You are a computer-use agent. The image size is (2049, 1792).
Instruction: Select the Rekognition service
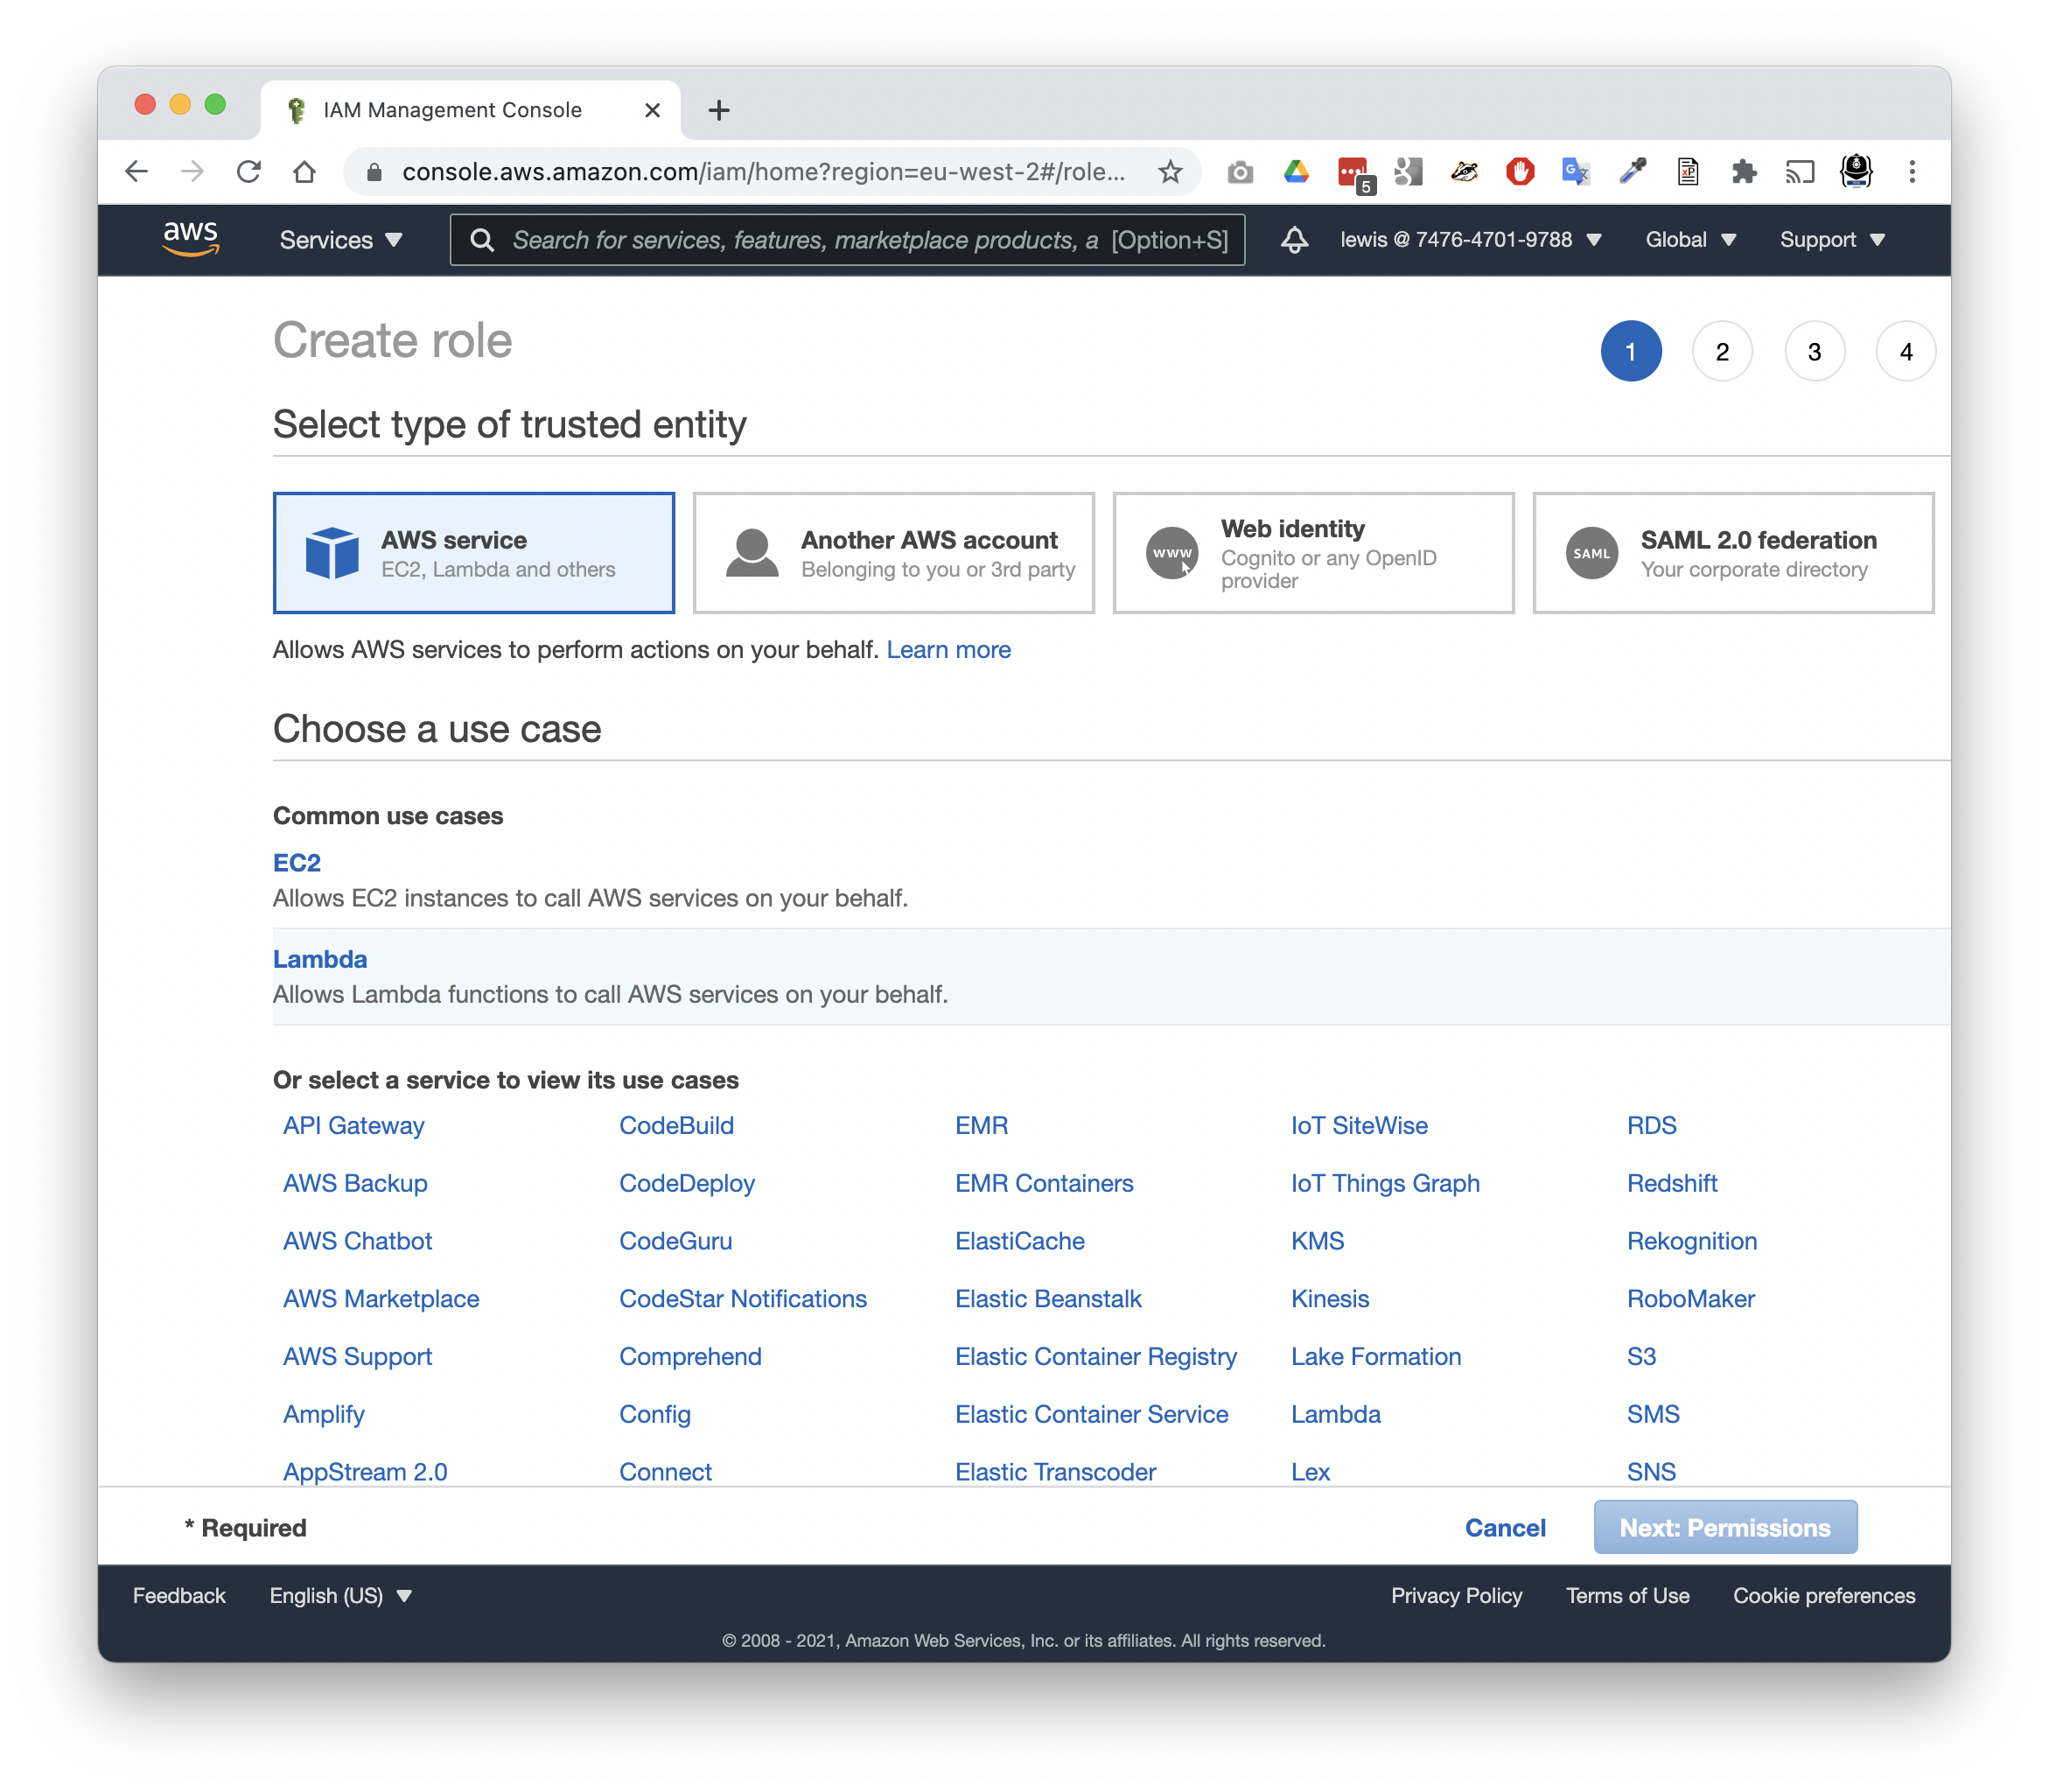coord(1692,1241)
